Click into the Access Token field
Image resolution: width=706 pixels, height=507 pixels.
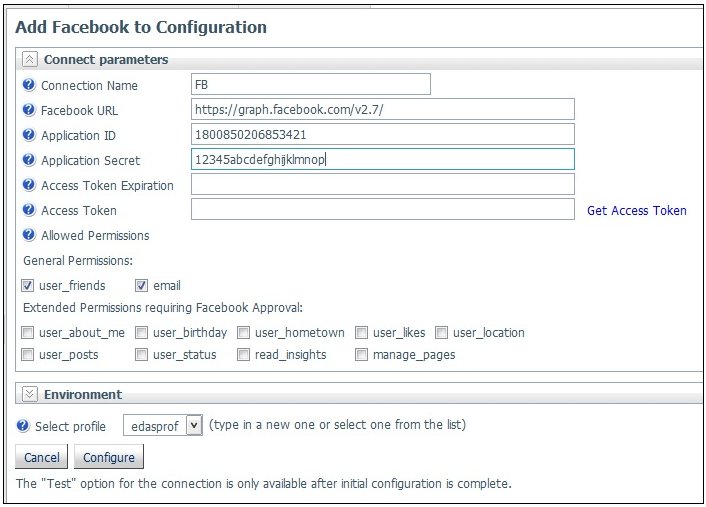pyautogui.click(x=383, y=209)
